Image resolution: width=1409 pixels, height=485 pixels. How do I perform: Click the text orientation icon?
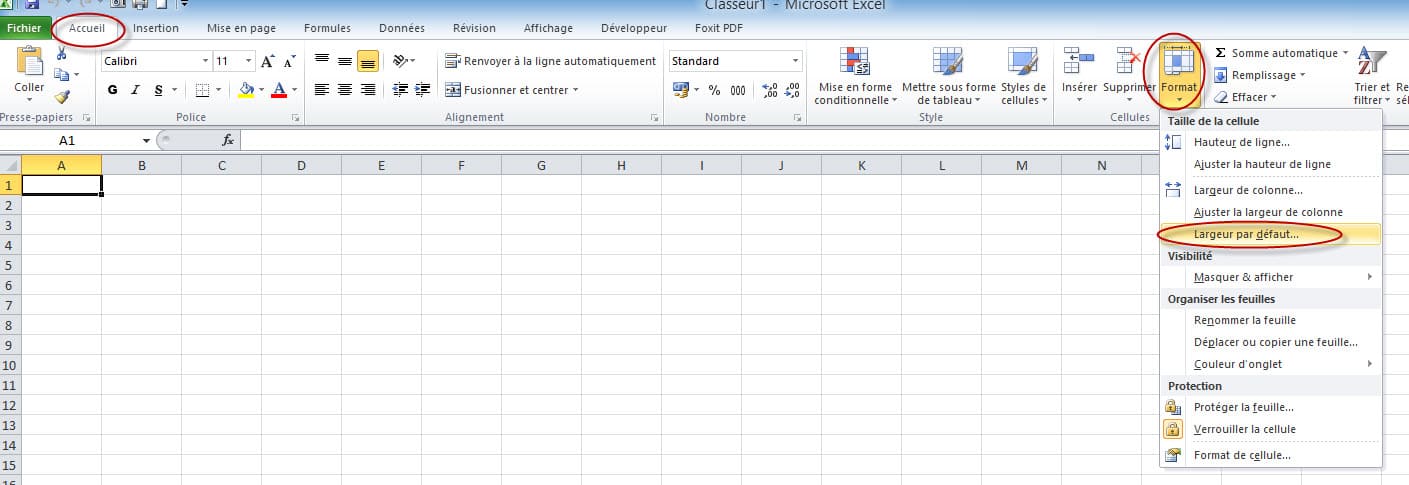(401, 61)
